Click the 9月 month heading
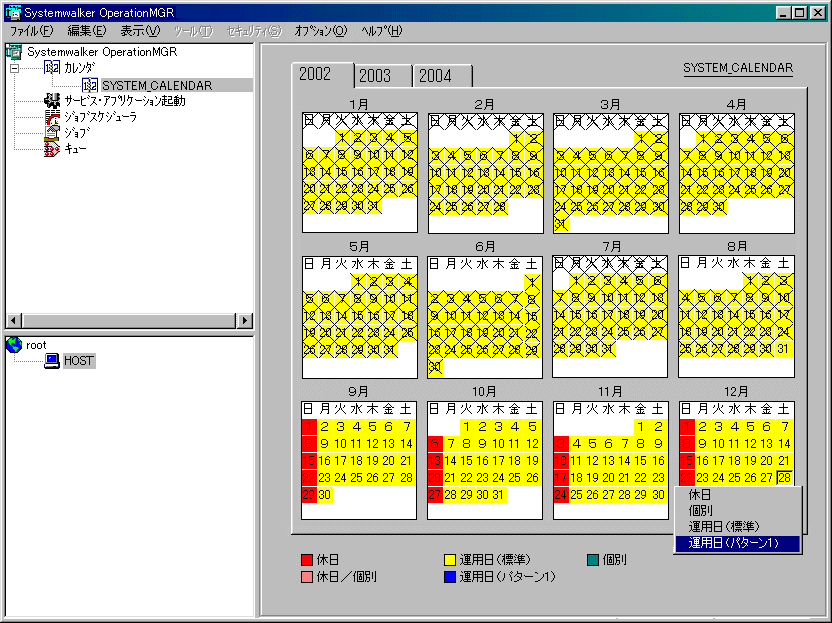This screenshot has height=623, width=832. point(359,392)
